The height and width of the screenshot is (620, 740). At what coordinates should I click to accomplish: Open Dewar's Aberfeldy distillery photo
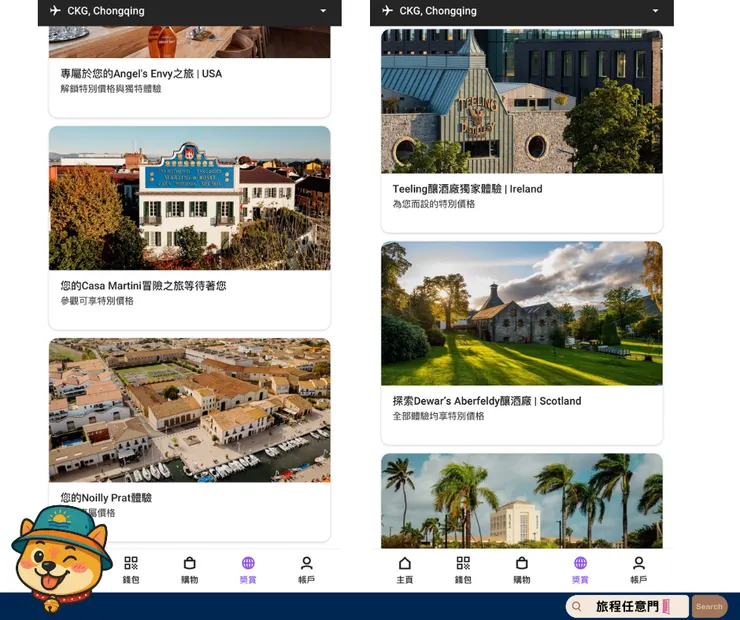click(x=522, y=313)
